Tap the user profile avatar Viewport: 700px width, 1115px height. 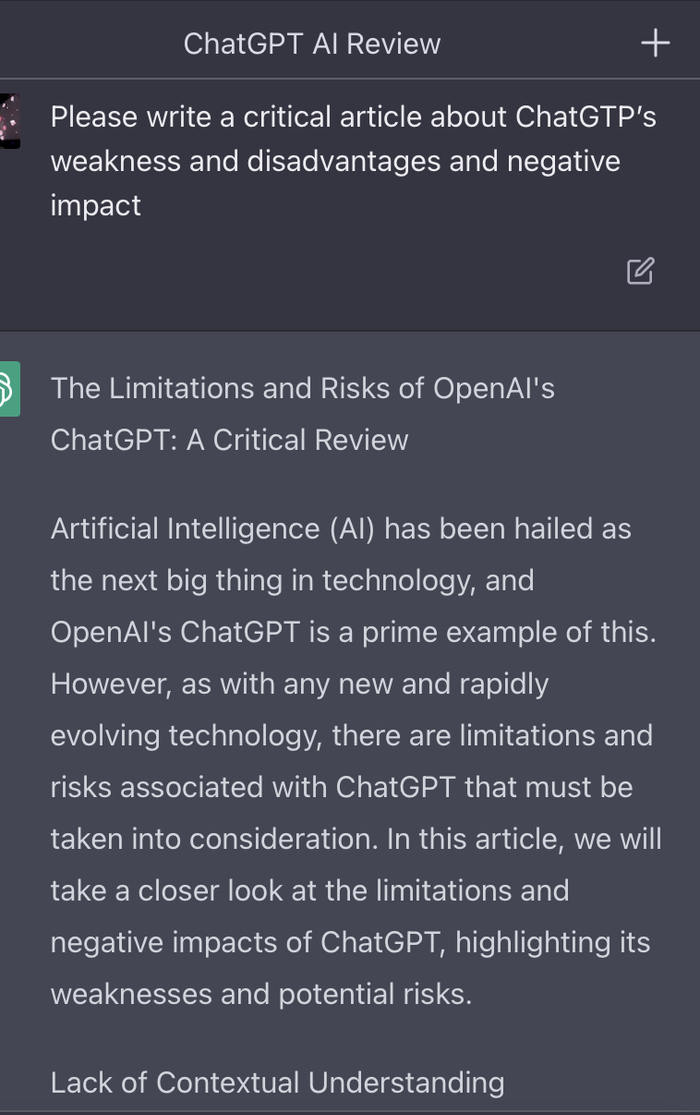[9, 121]
